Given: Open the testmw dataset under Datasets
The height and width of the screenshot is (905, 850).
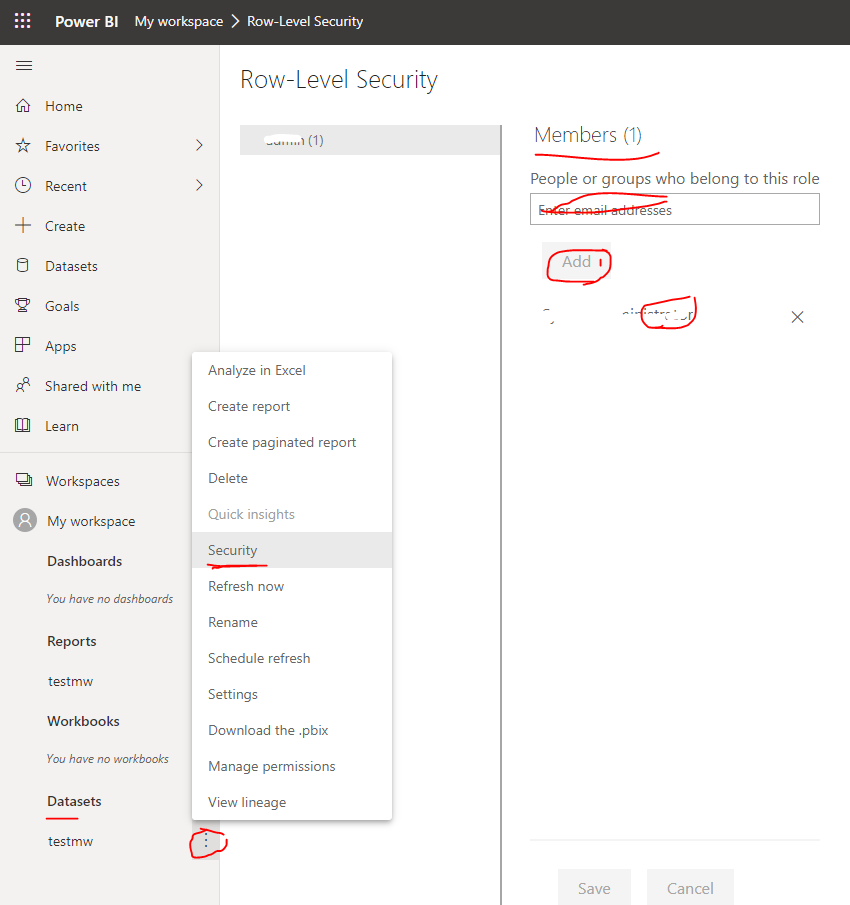Looking at the screenshot, I should pos(70,842).
